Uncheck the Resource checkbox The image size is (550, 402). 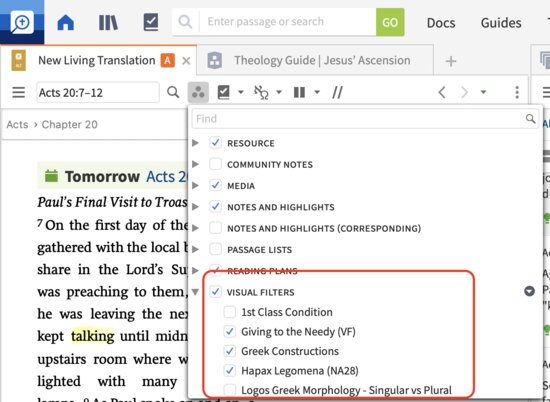[x=215, y=143]
